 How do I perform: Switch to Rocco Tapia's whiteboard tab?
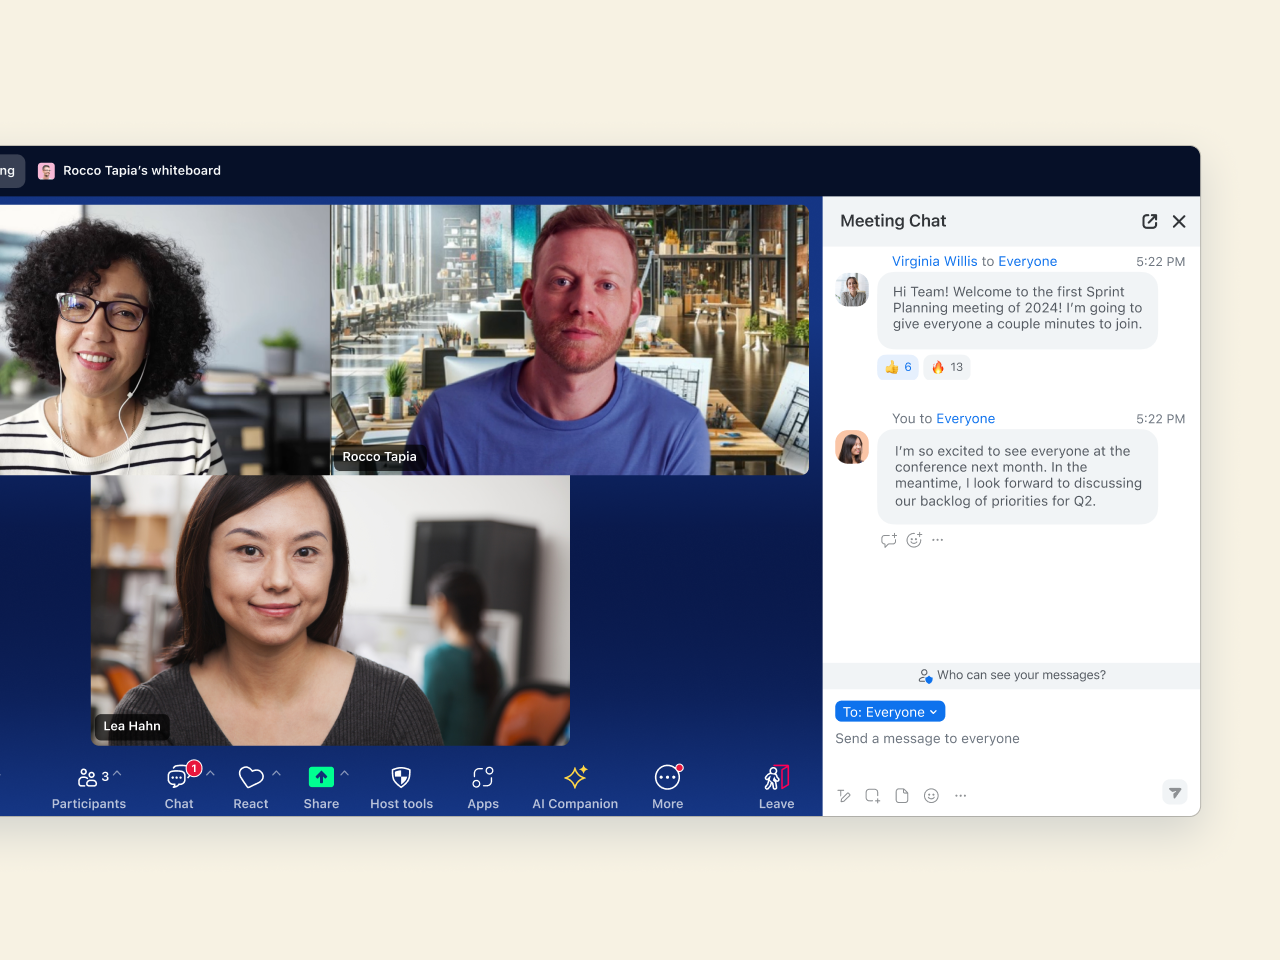pyautogui.click(x=130, y=171)
